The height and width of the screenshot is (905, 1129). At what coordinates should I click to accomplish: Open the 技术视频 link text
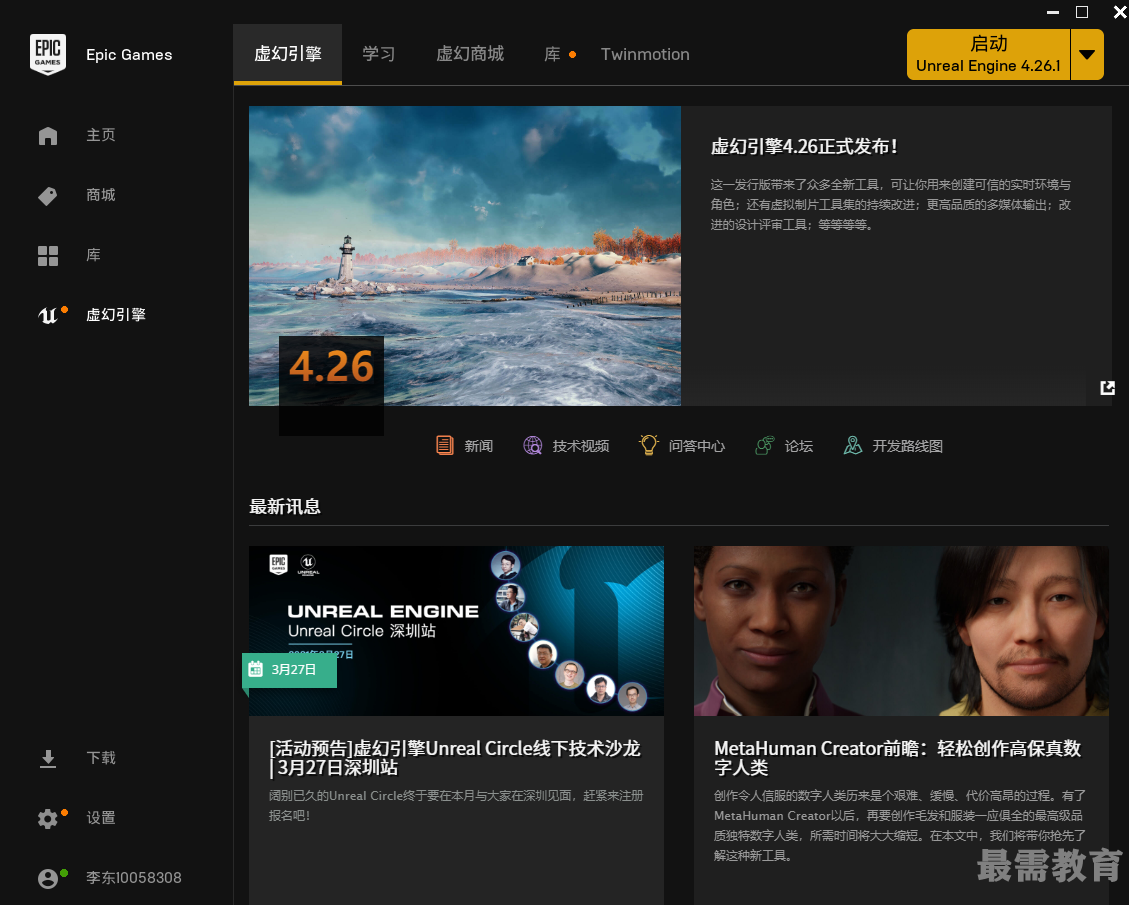581,446
